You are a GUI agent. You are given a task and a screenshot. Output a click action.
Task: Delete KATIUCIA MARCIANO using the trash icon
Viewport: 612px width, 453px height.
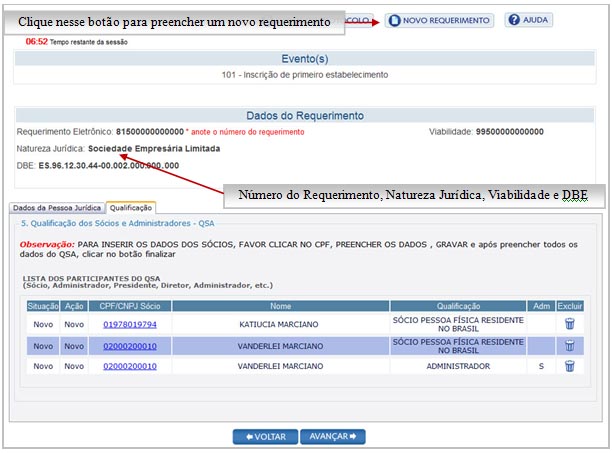[569, 324]
